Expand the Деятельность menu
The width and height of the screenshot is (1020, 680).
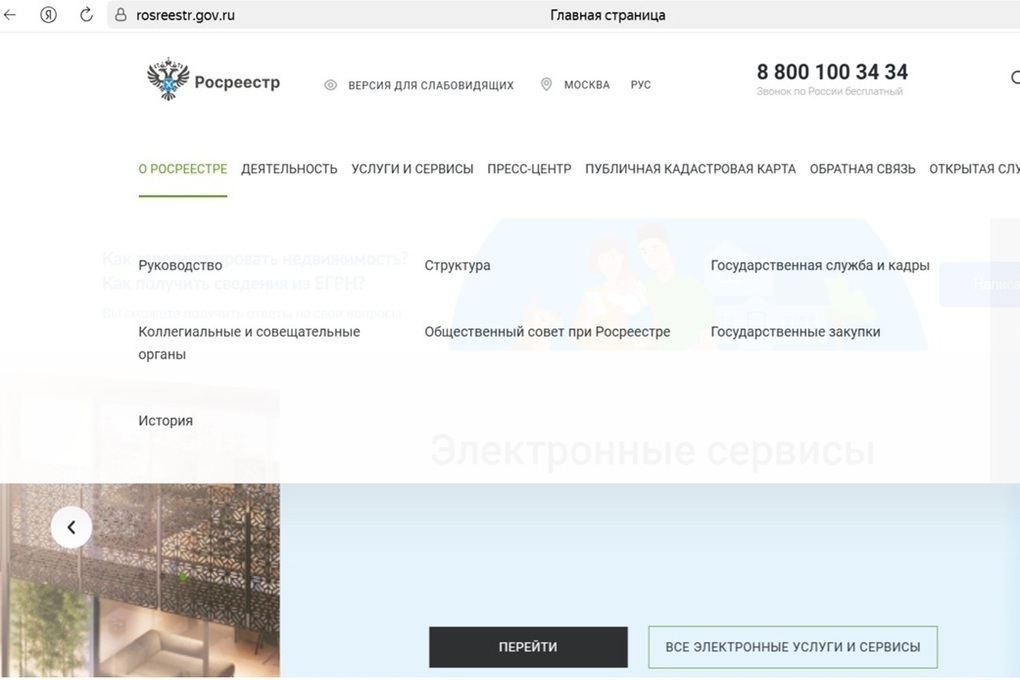tap(289, 169)
